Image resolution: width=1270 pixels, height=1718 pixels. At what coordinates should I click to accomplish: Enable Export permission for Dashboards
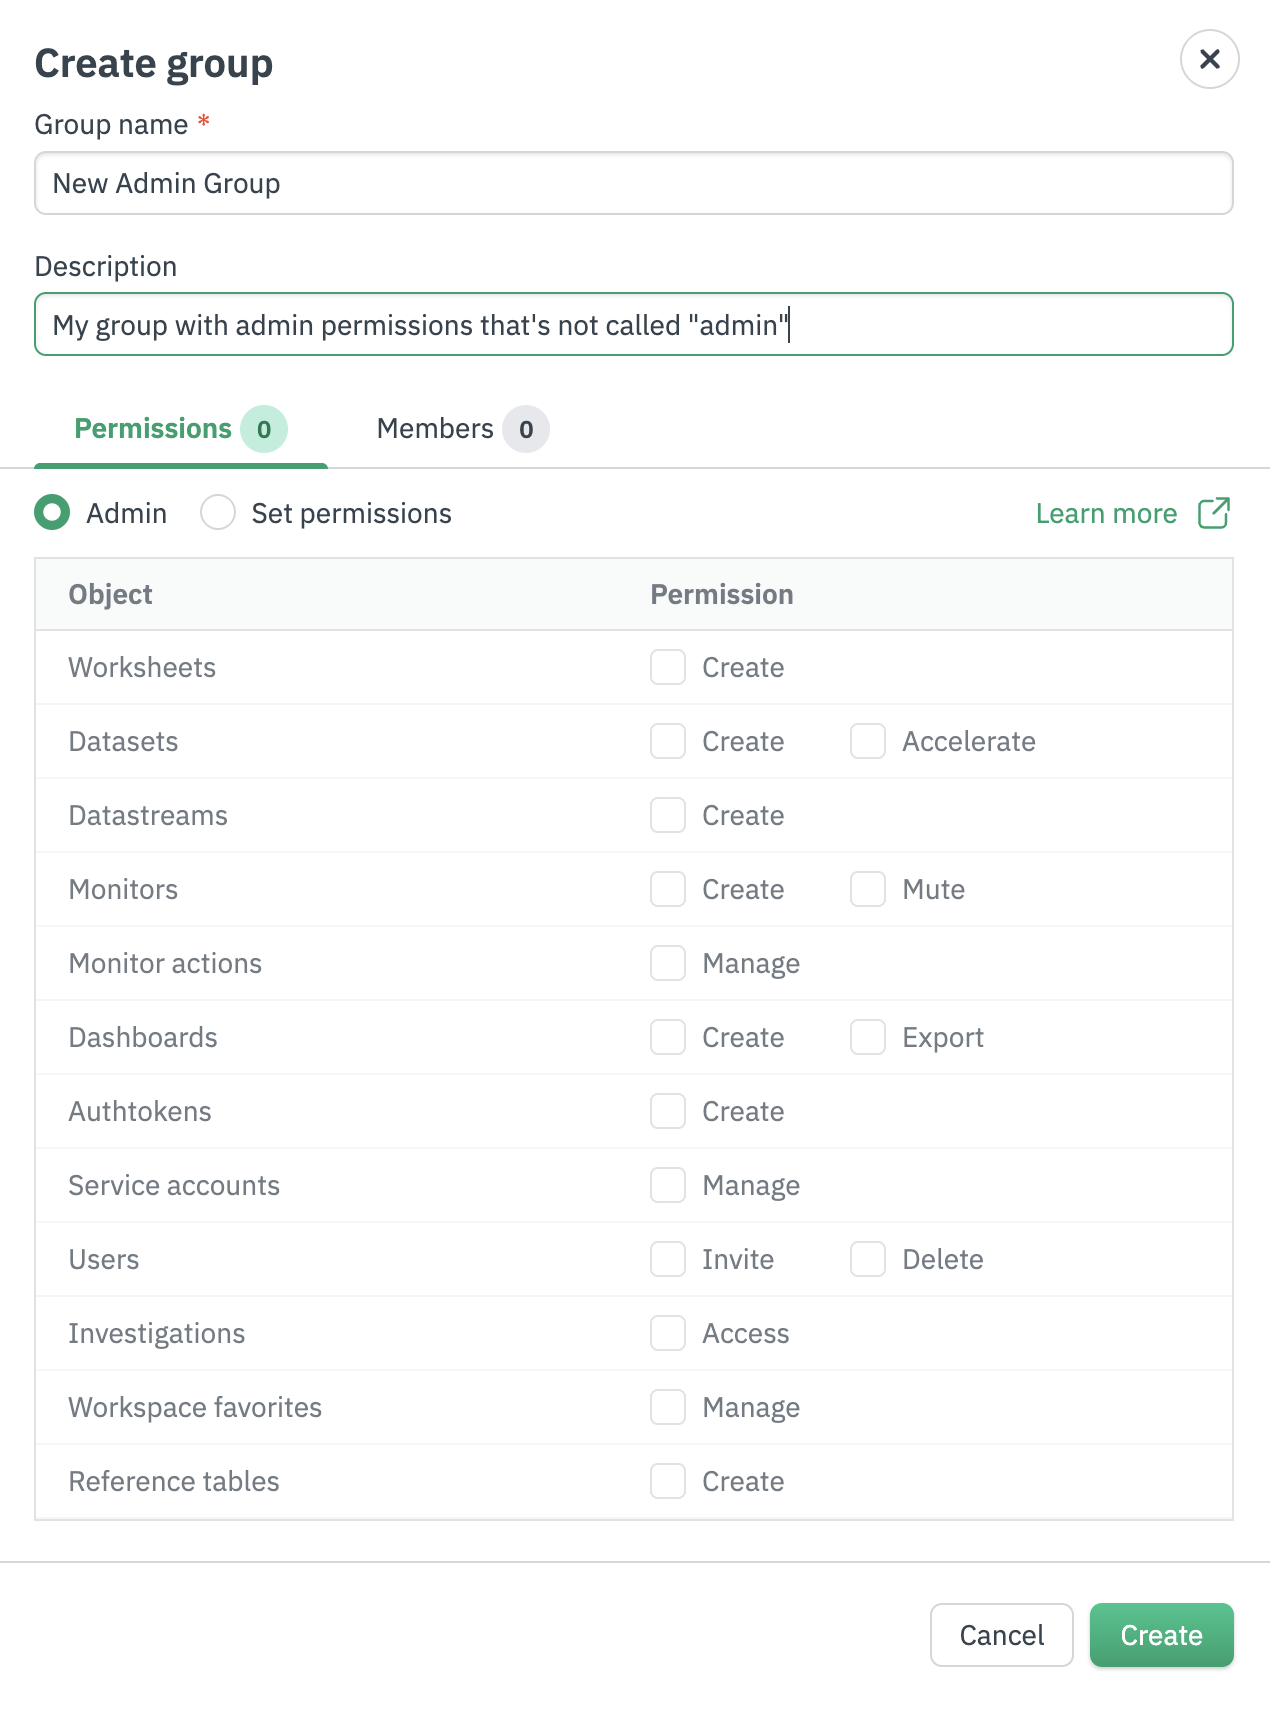(x=868, y=1037)
